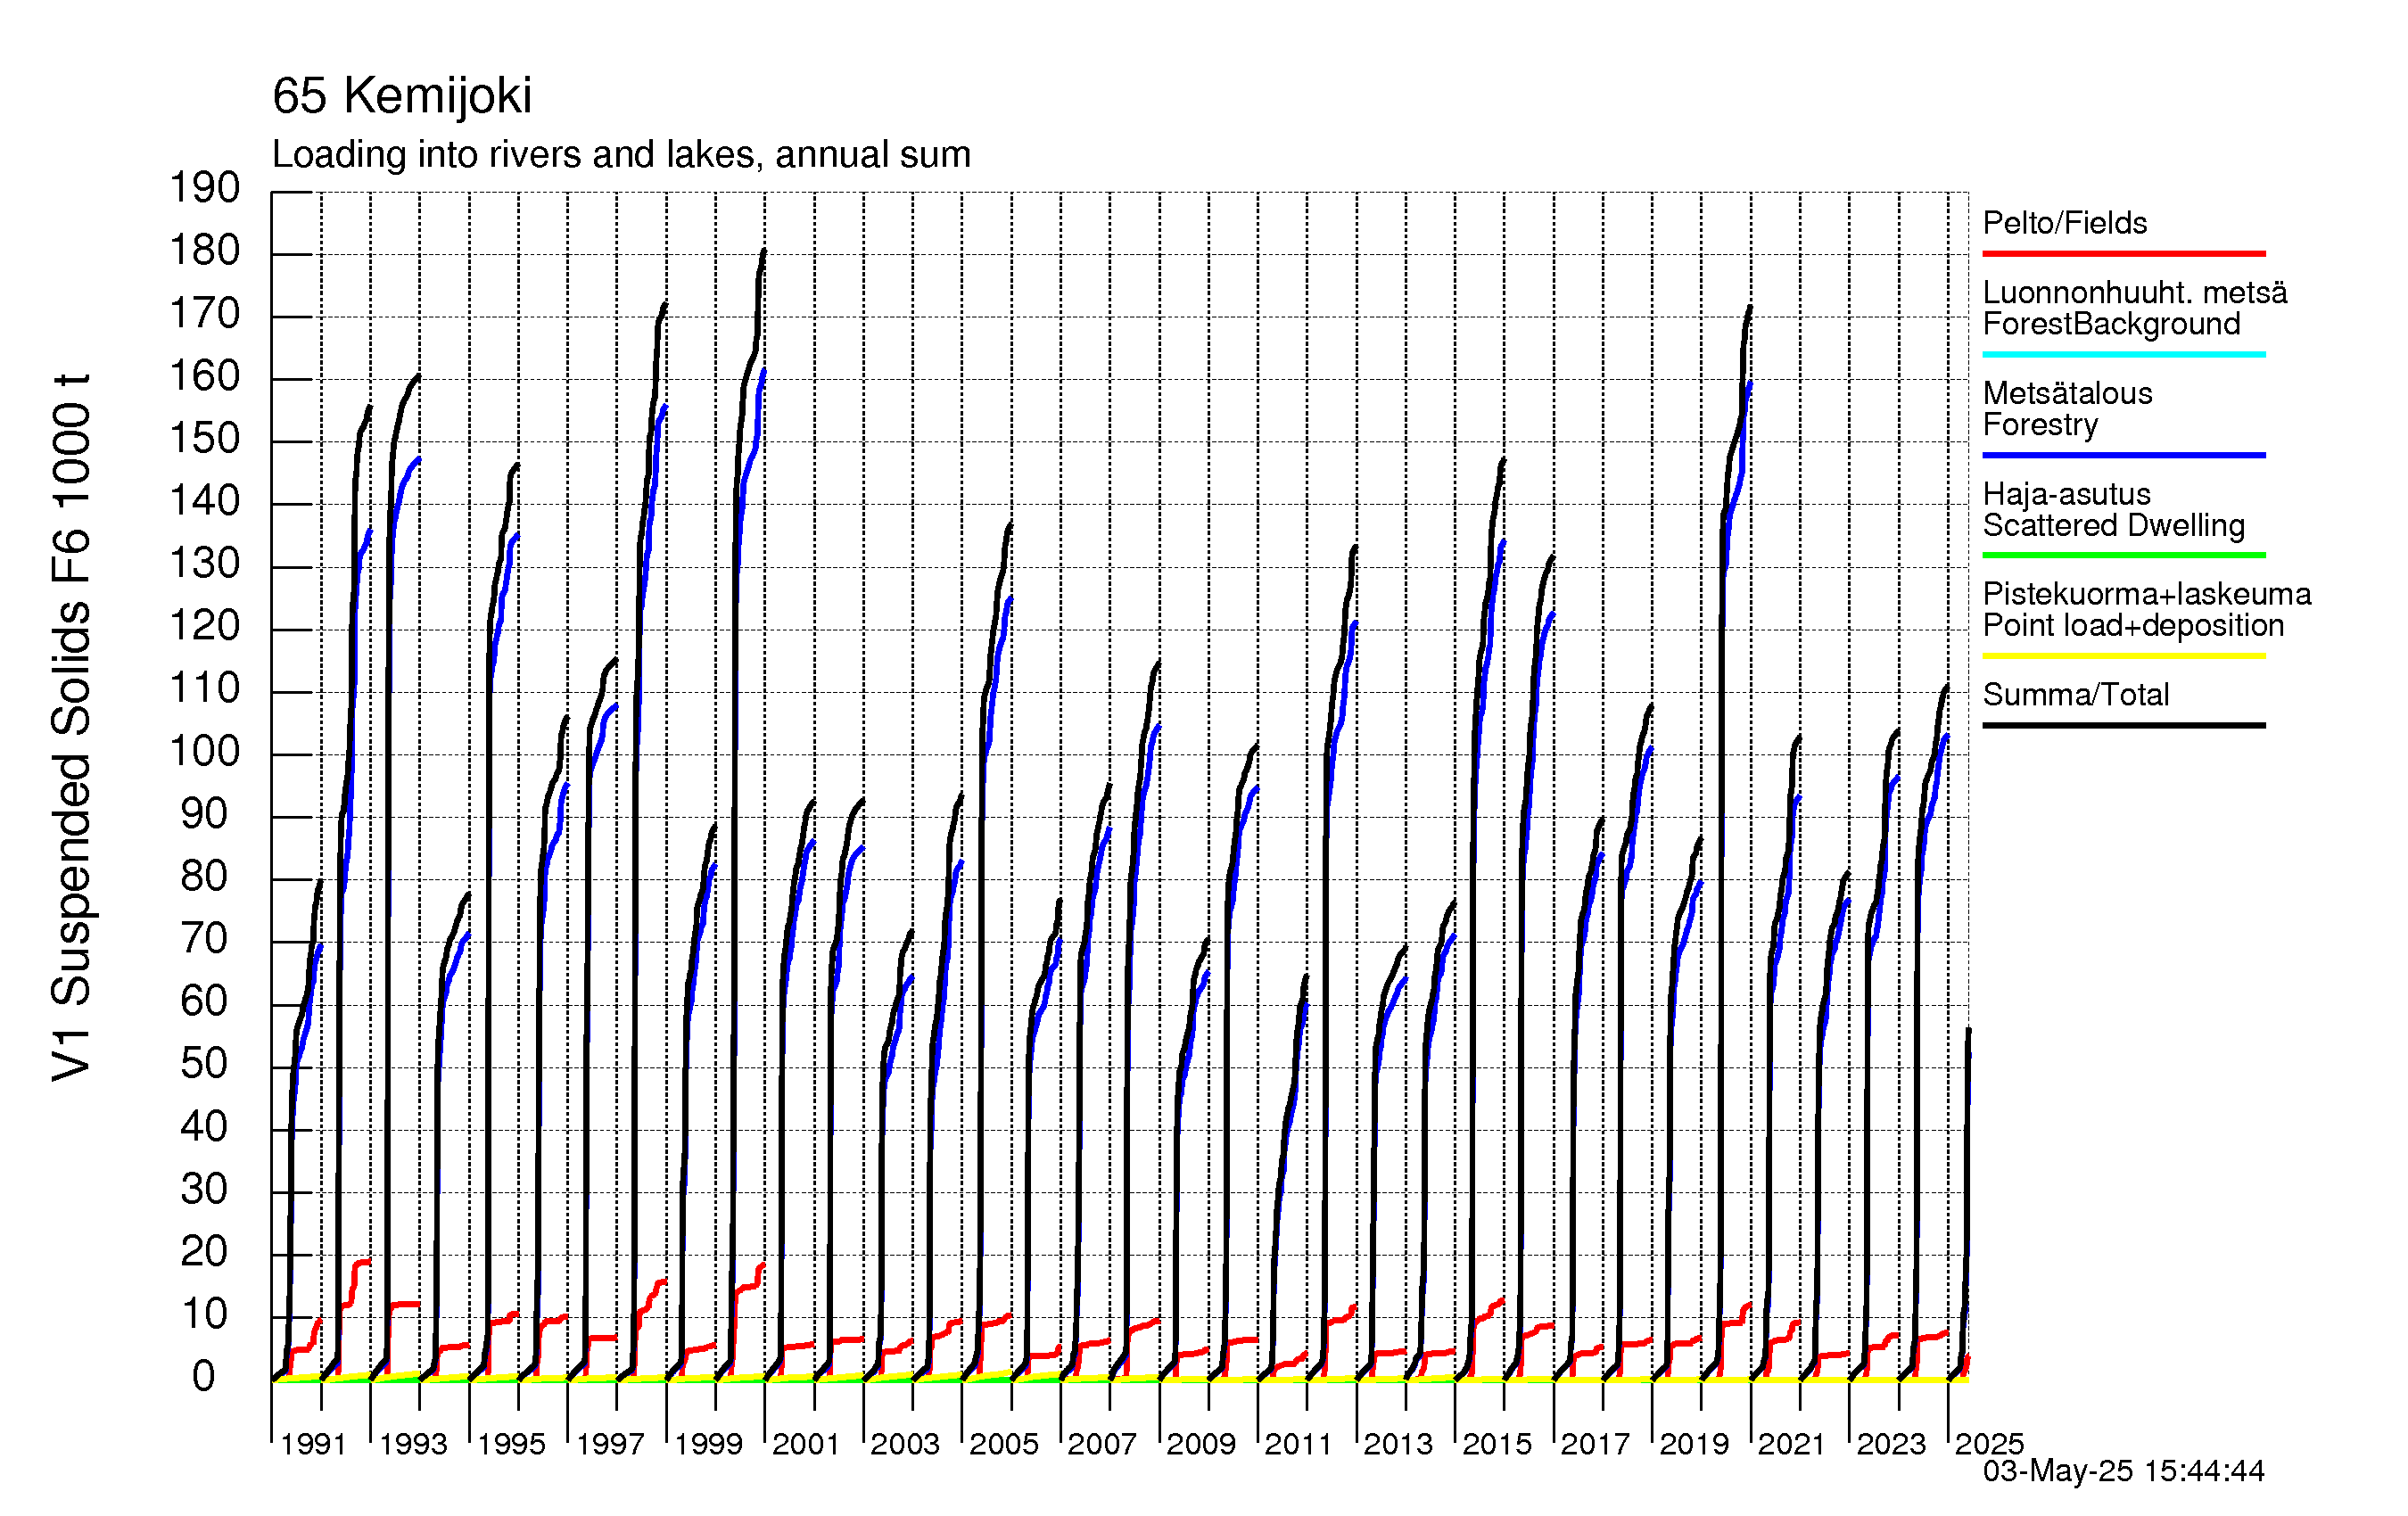Click the x-axis year 2021
2408x1516 pixels.
tap(1792, 1445)
